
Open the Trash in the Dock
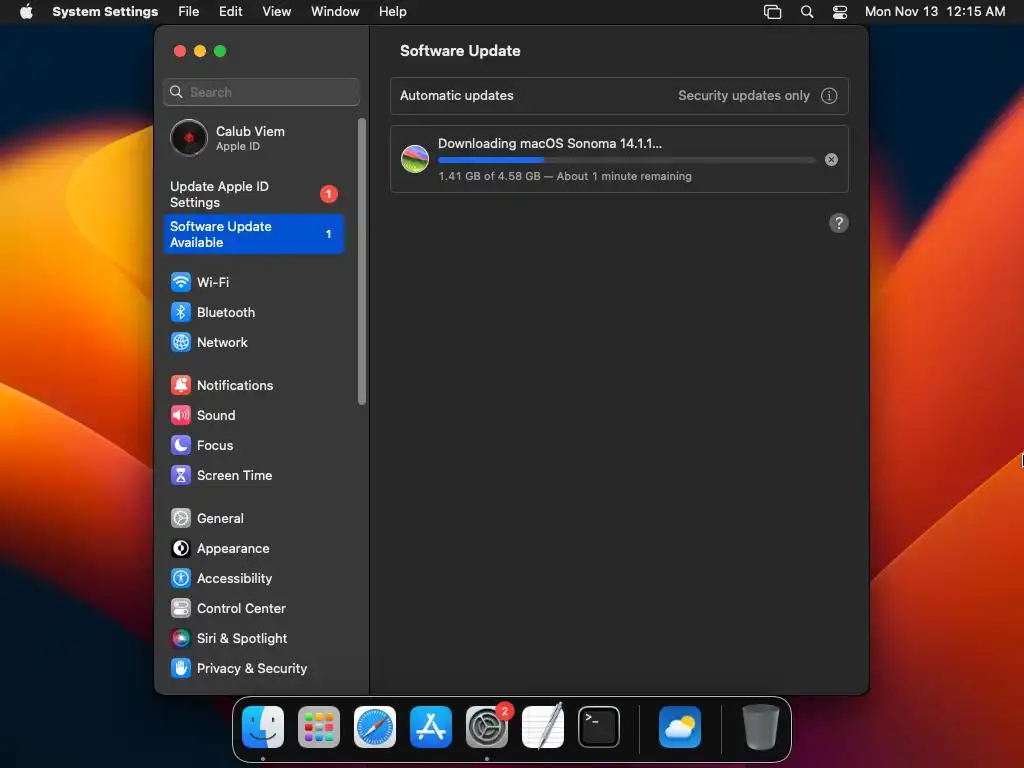pyautogui.click(x=761, y=727)
